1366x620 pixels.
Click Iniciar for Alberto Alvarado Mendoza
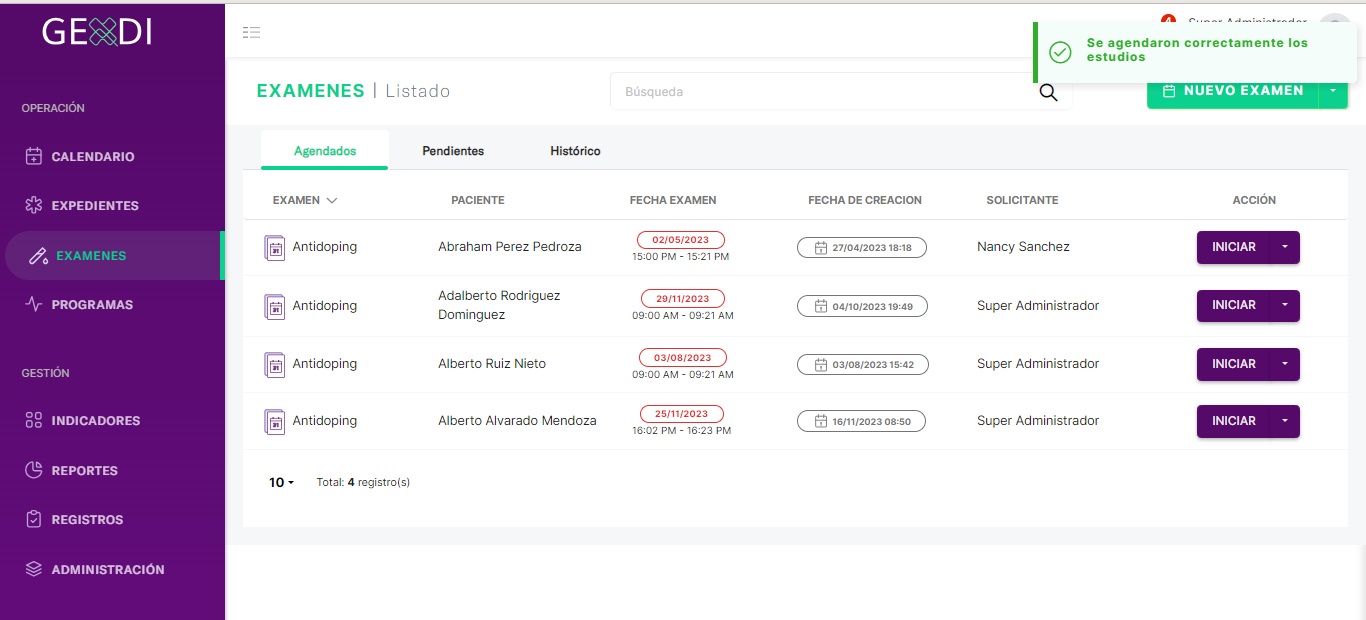(1234, 421)
